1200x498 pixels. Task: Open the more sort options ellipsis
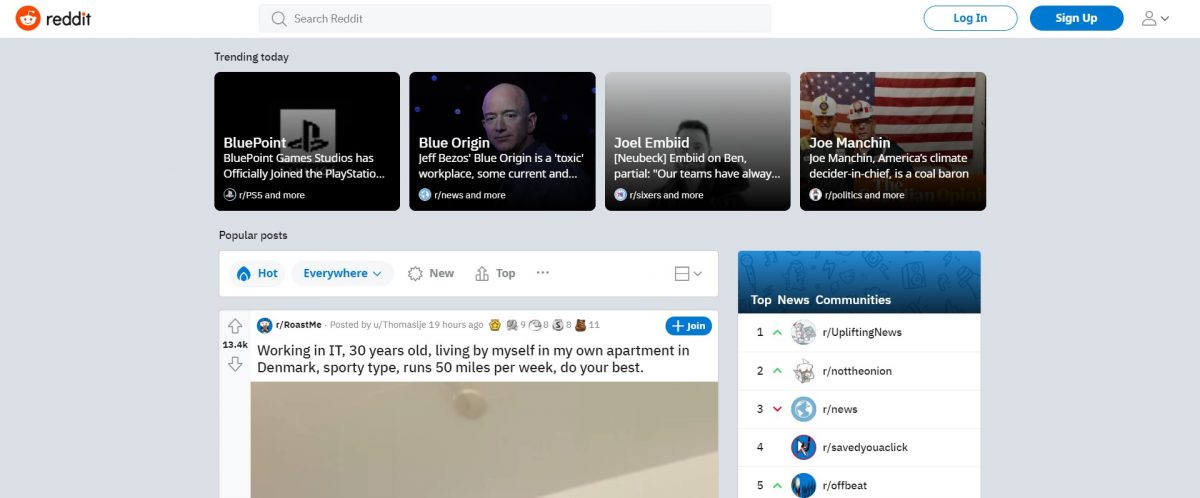click(543, 273)
